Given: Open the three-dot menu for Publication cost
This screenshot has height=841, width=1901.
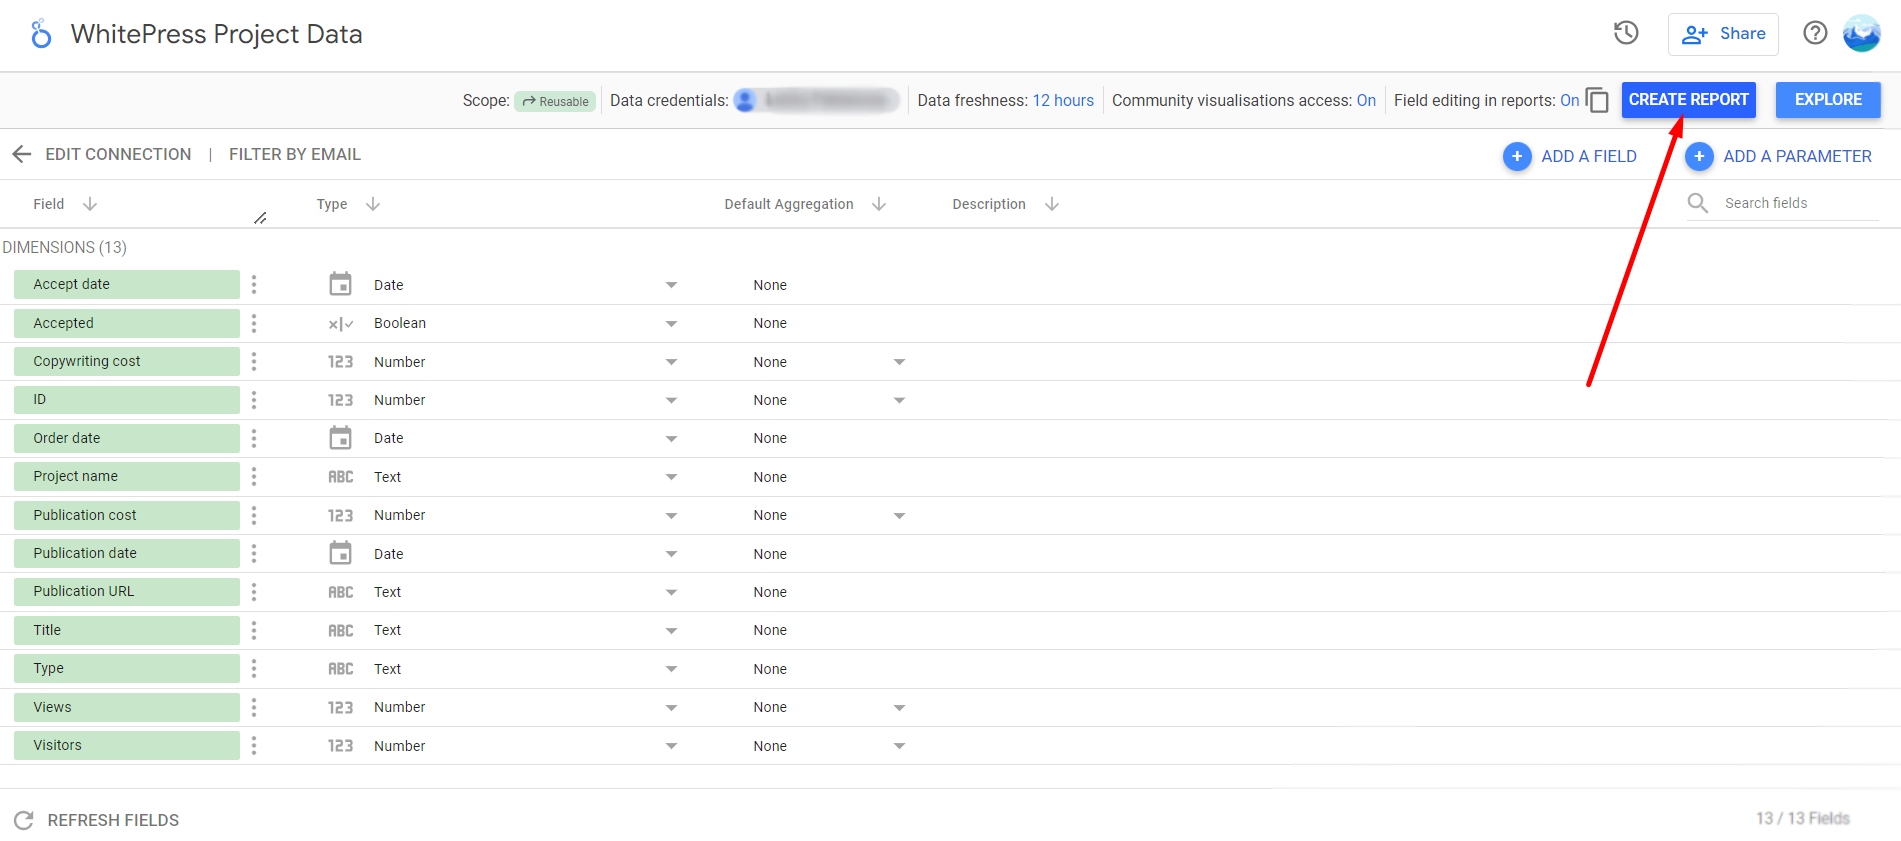Looking at the screenshot, I should [x=254, y=515].
